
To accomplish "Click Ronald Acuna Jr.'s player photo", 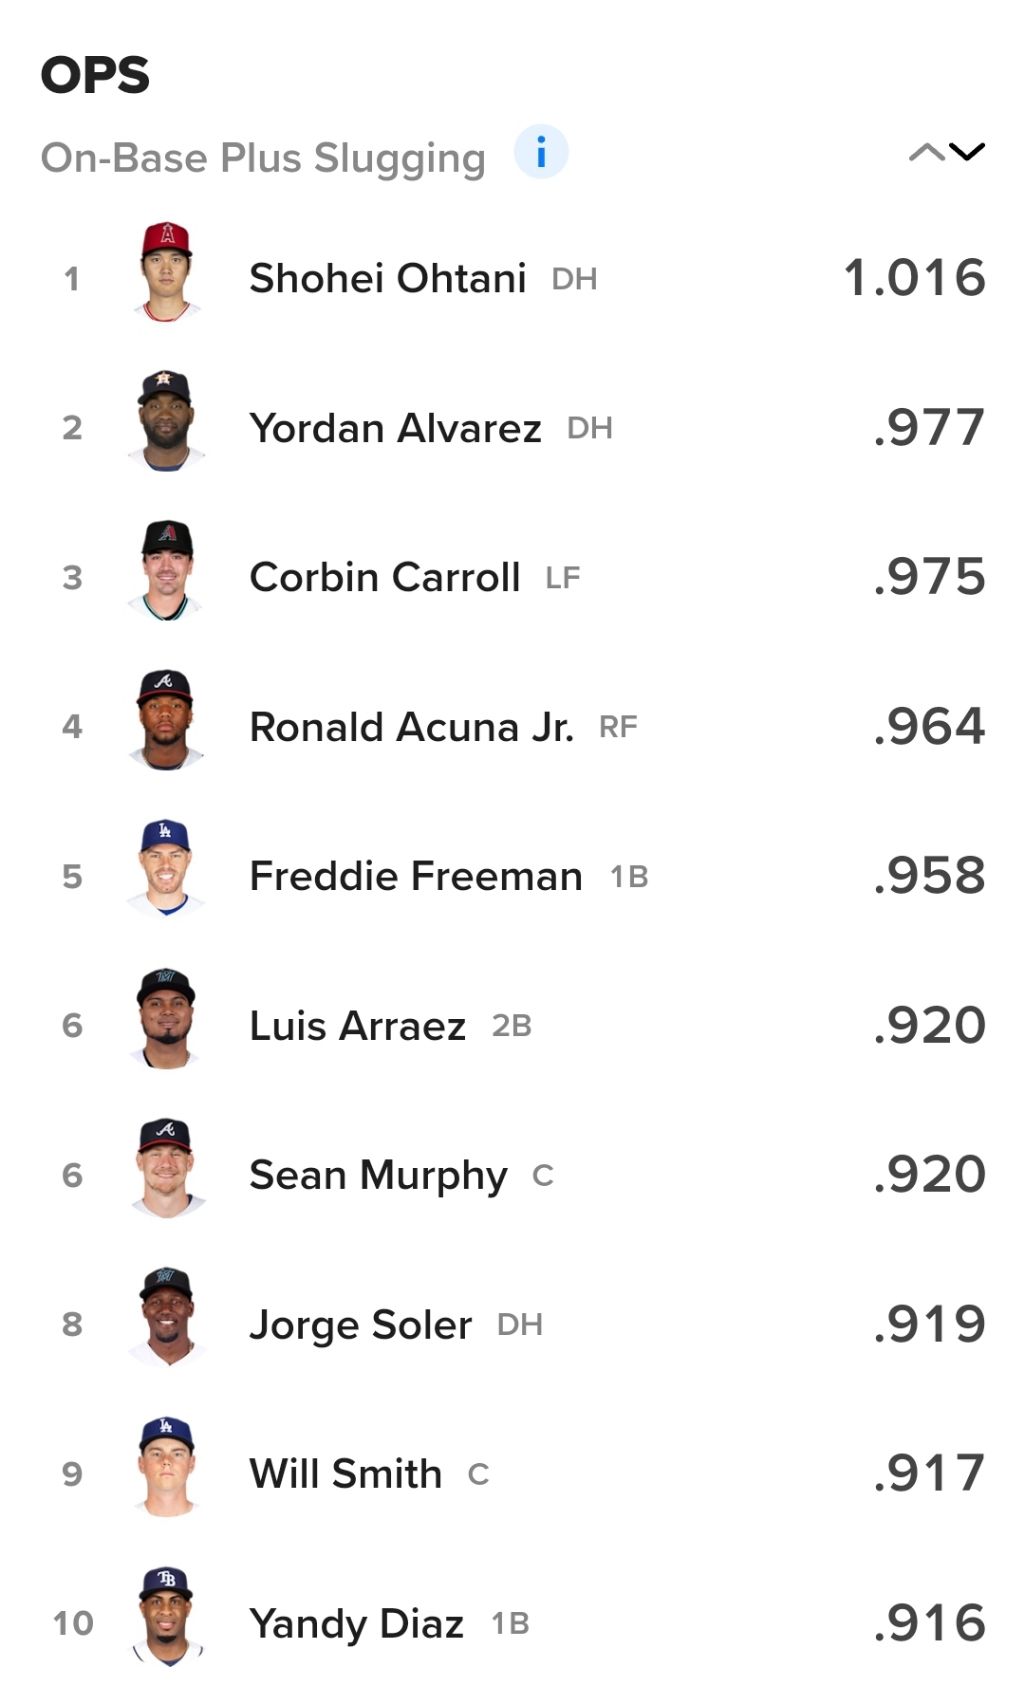I will [166, 720].
